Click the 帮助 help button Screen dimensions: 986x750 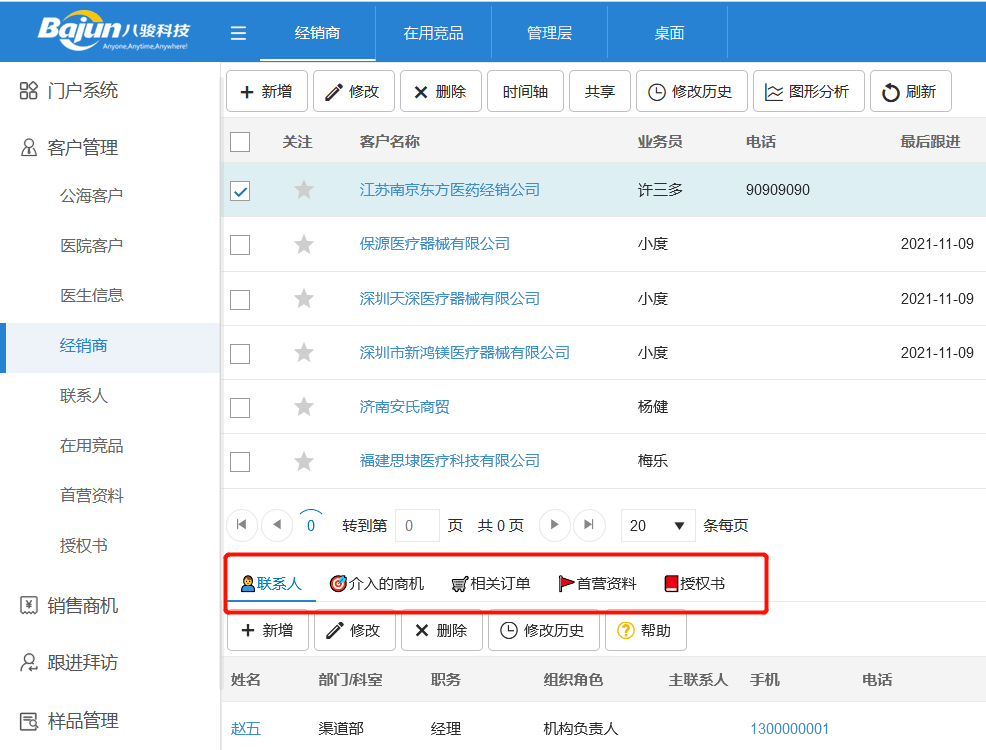click(x=644, y=630)
